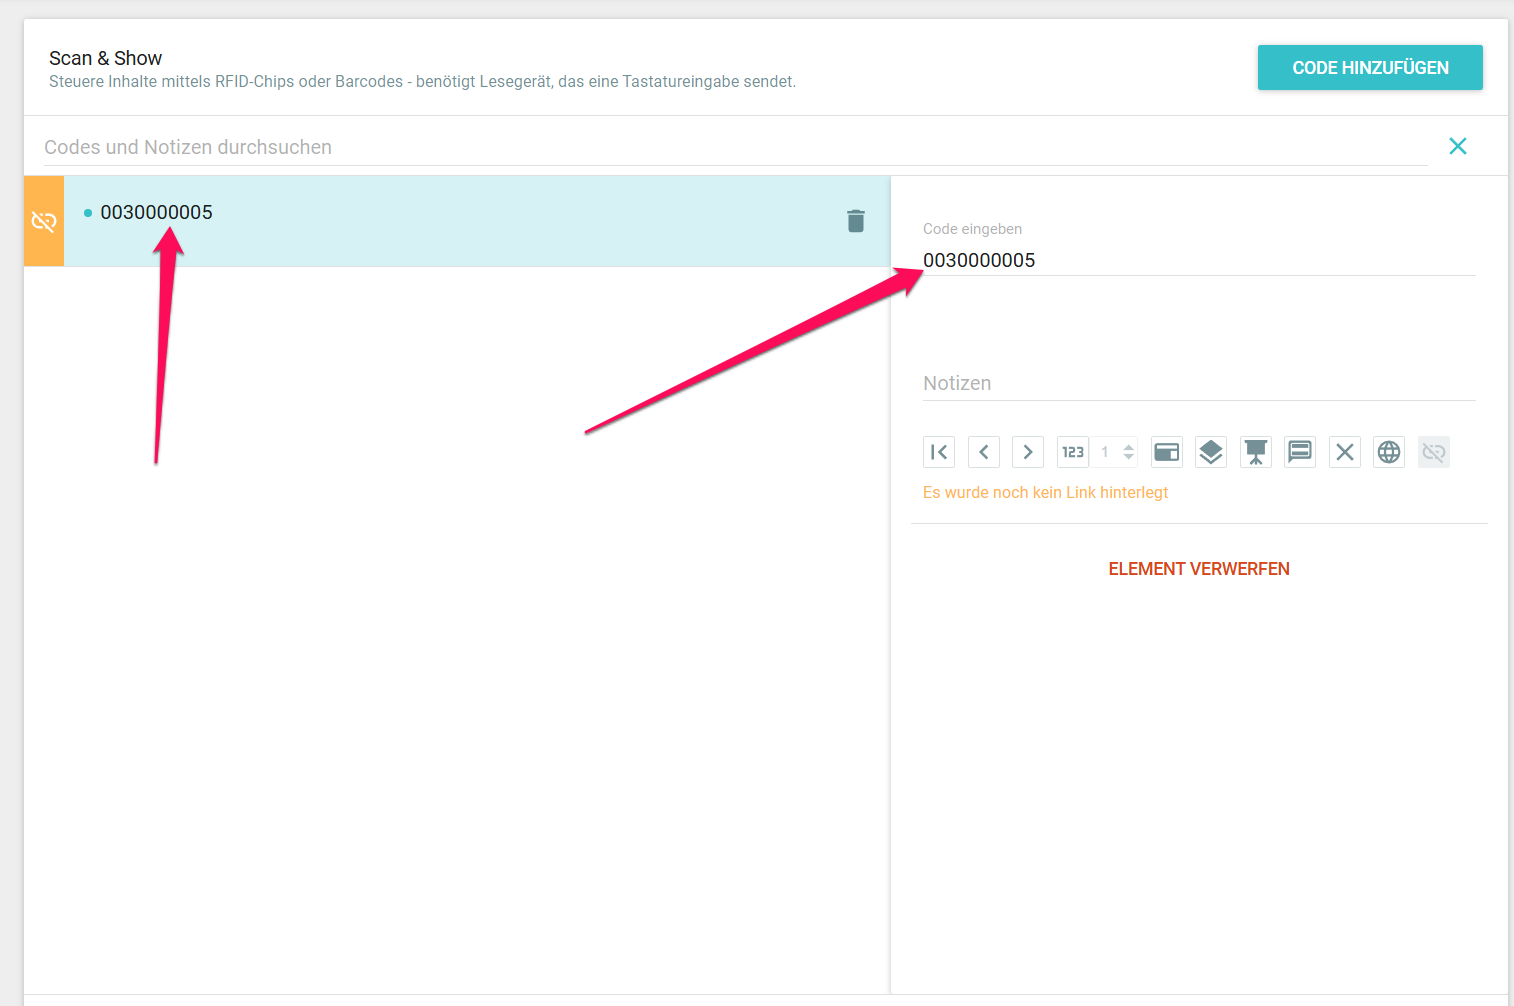Click the picture-in-picture window icon
The image size is (1514, 1006).
[1167, 452]
